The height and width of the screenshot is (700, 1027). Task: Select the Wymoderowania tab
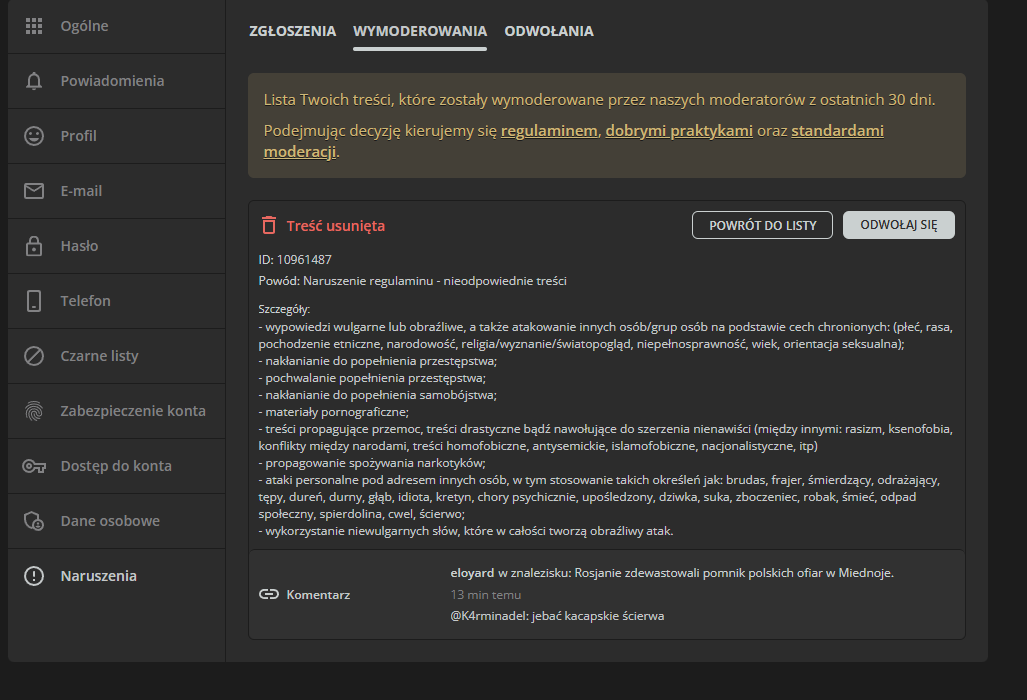[420, 31]
